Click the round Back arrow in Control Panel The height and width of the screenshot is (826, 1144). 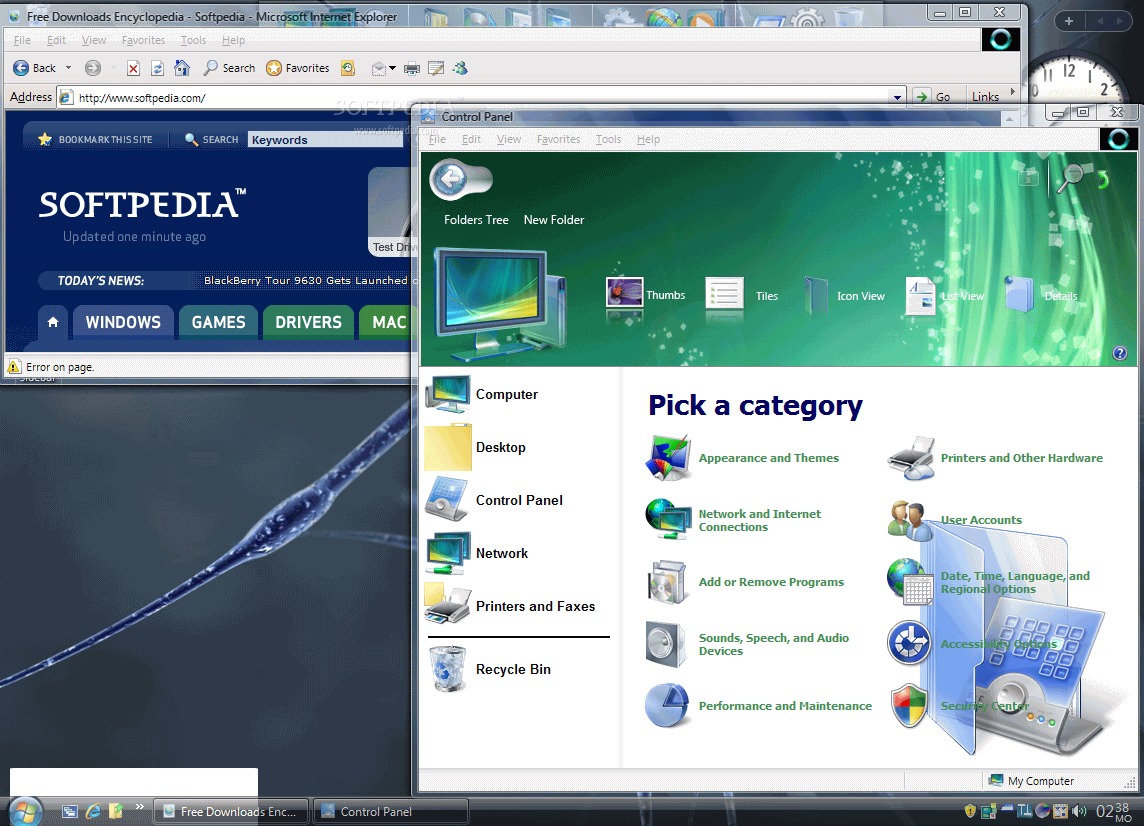tap(452, 178)
